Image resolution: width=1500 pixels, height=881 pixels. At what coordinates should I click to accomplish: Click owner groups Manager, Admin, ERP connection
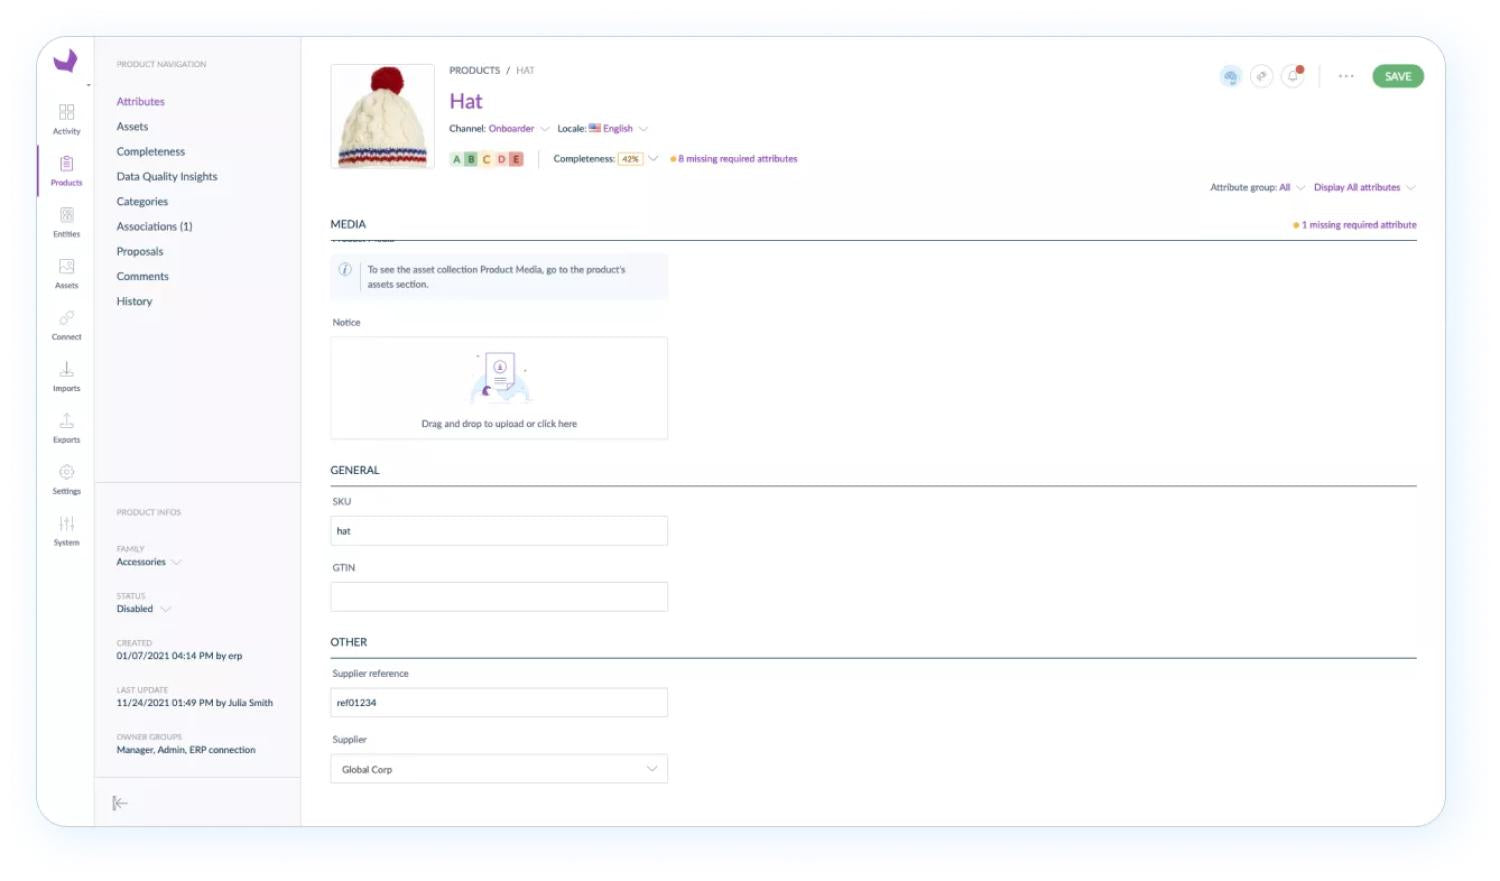coord(186,750)
